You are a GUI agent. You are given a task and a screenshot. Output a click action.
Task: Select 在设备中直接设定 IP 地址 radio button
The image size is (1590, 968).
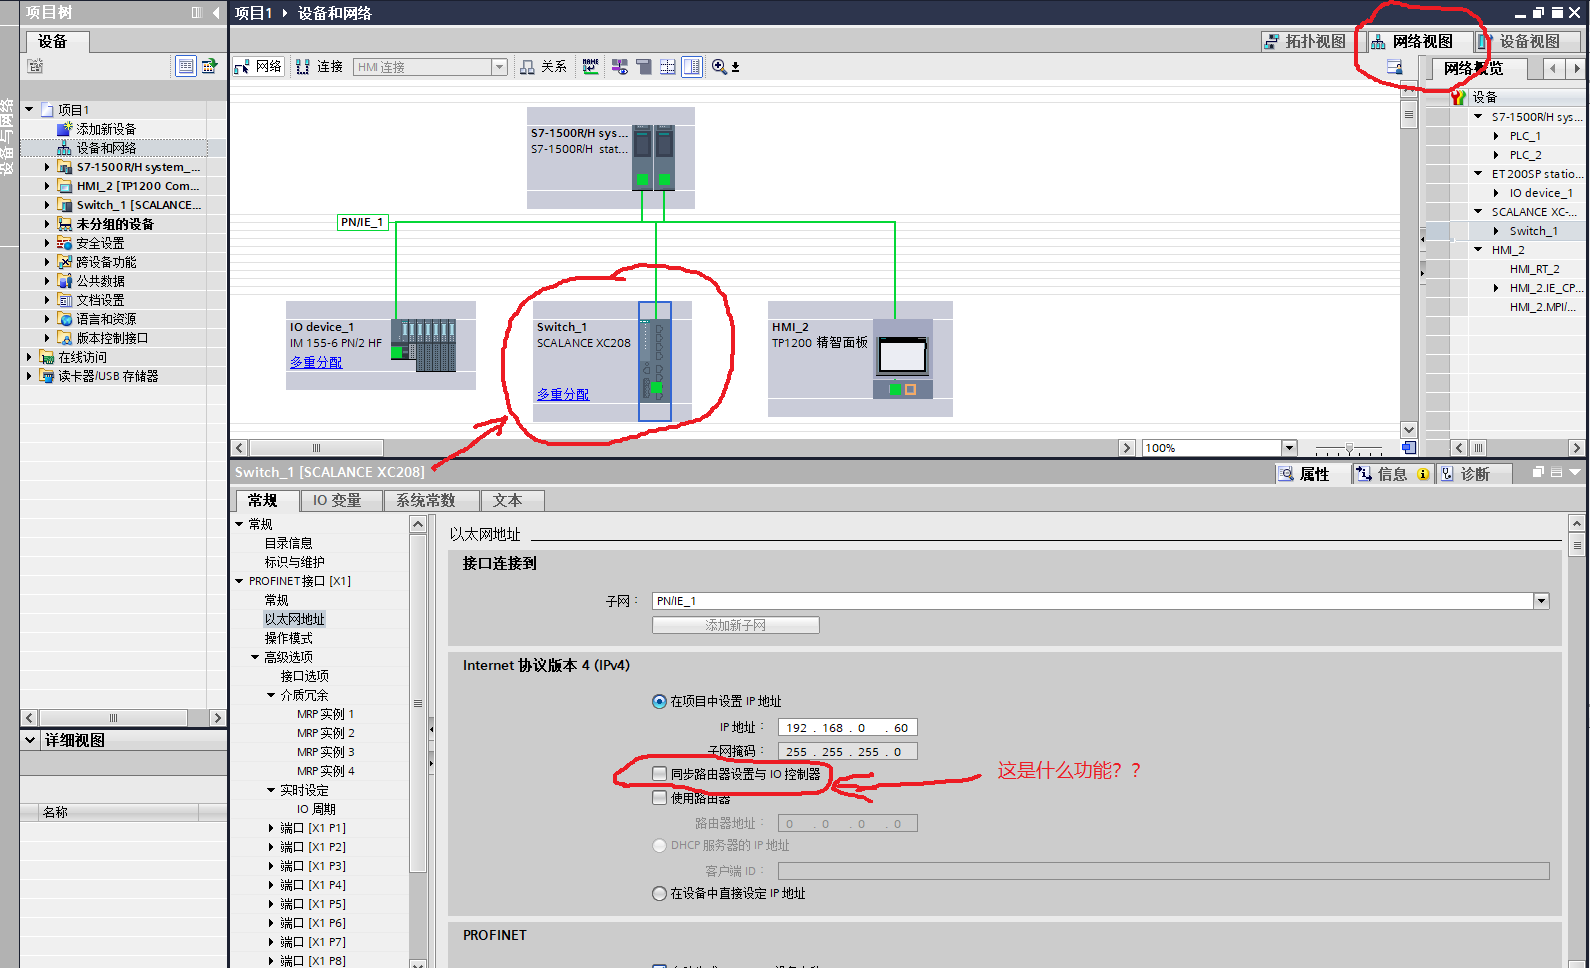660,894
